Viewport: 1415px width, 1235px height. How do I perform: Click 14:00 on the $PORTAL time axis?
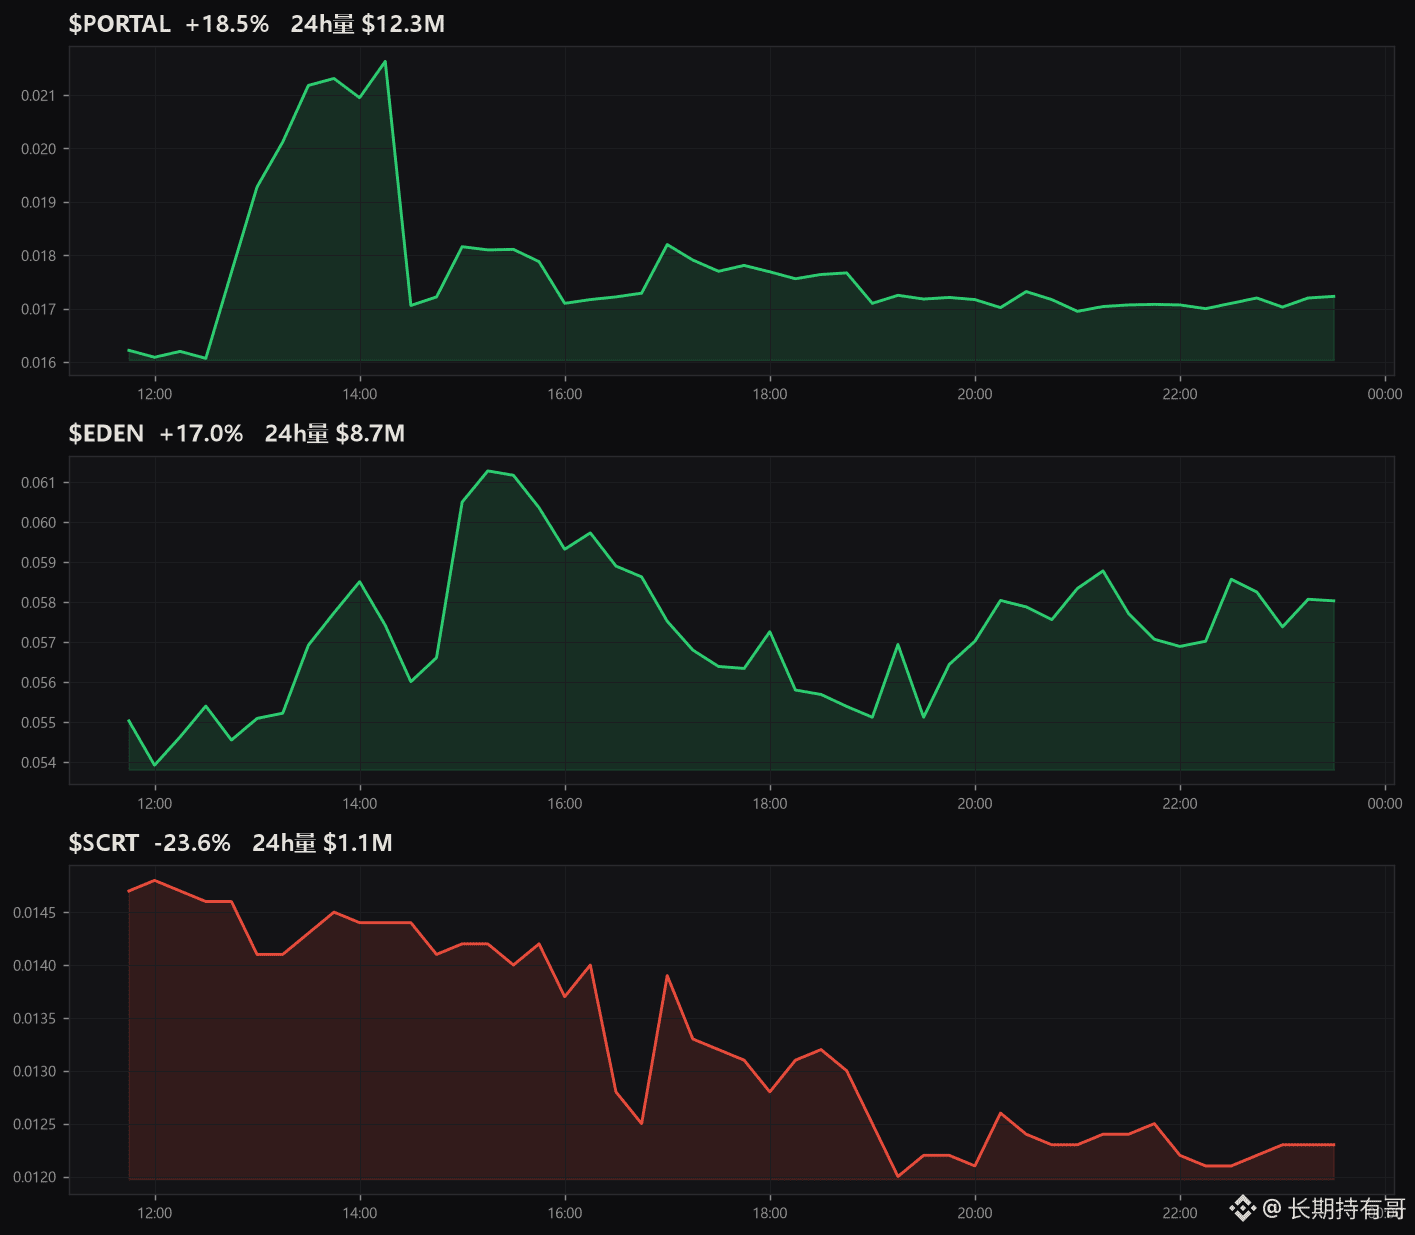pos(360,394)
